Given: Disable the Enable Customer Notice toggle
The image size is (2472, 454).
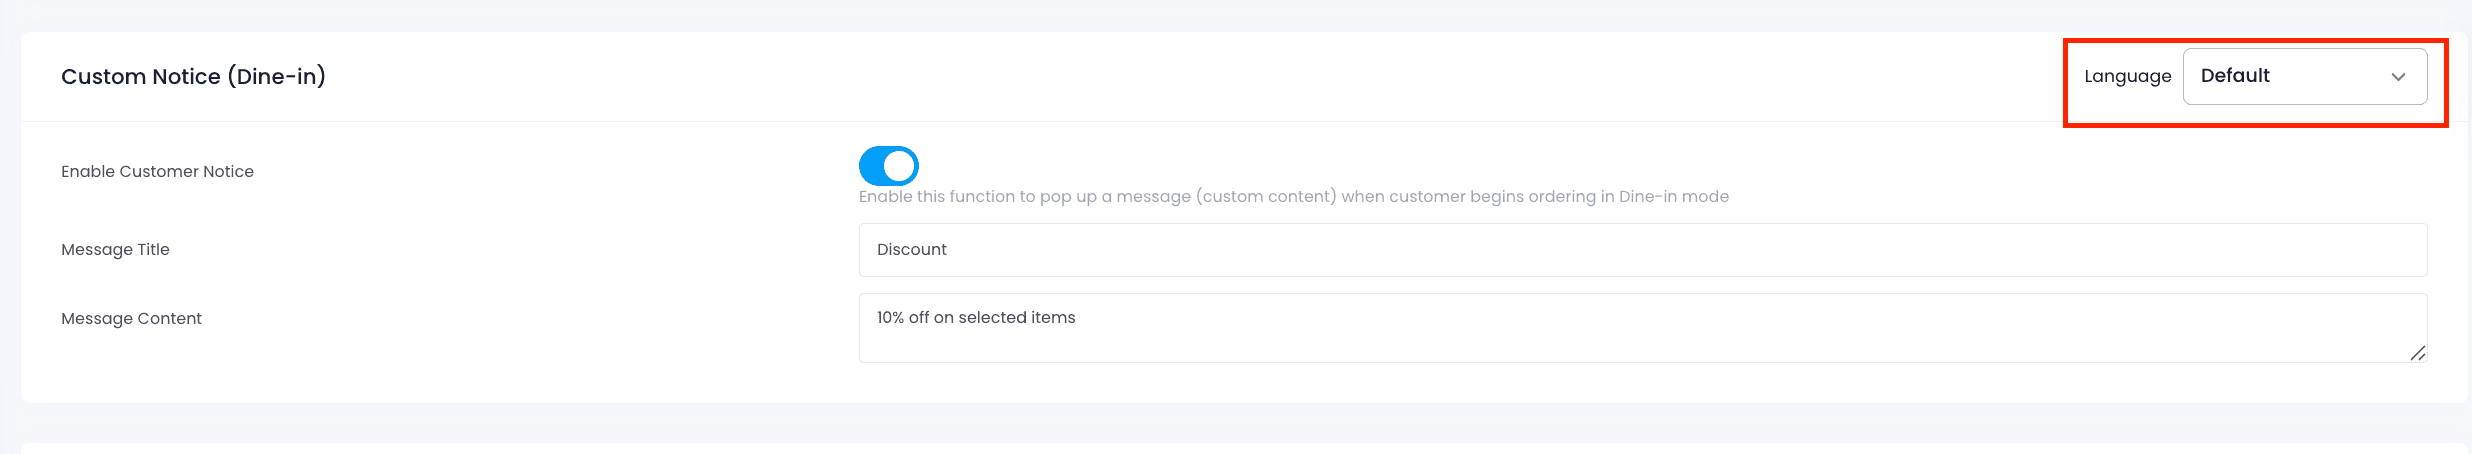Looking at the screenshot, I should [888, 166].
